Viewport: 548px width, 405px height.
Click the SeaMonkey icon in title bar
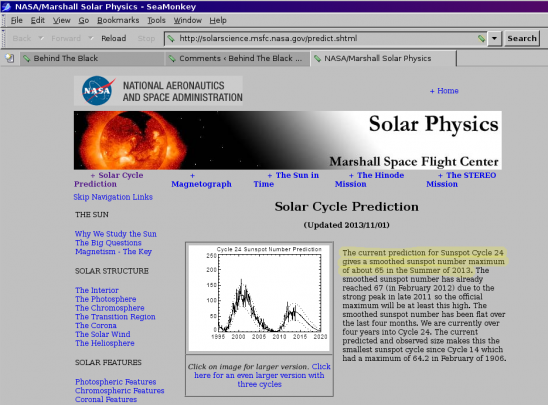pyautogui.click(x=6, y=7)
